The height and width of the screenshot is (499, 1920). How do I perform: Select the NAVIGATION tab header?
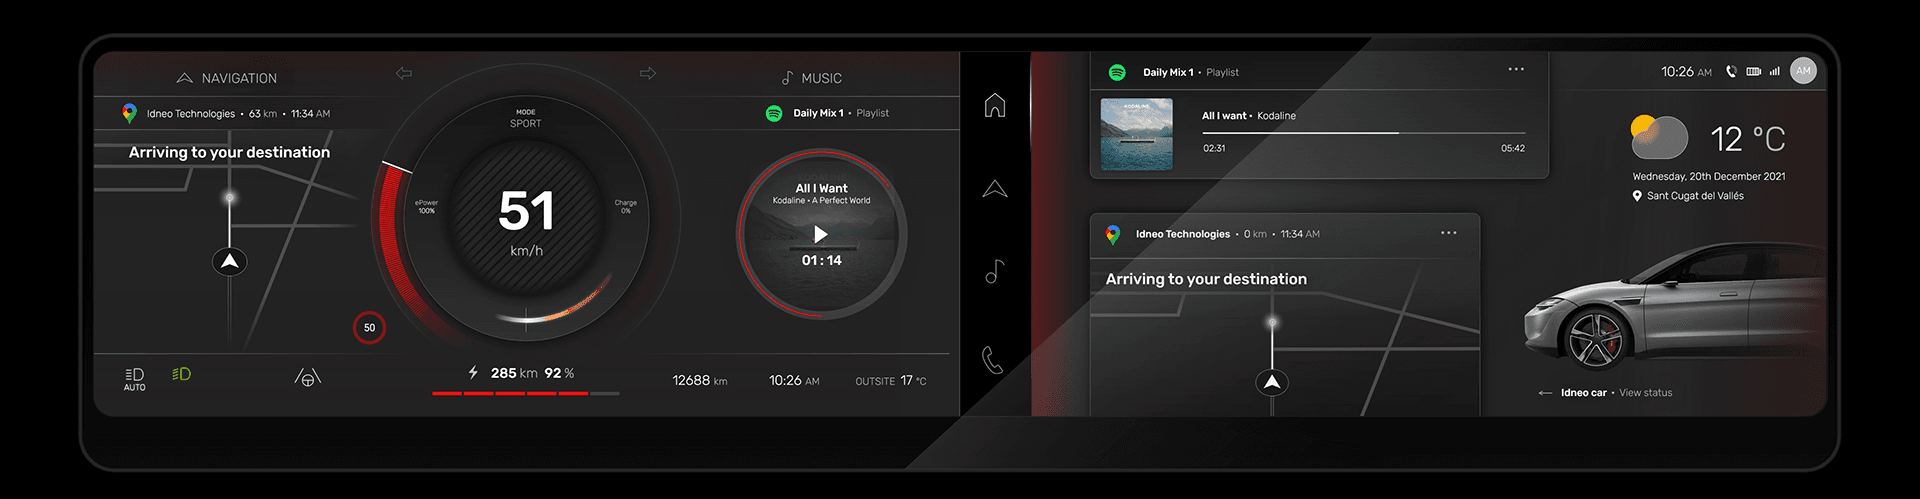tap(227, 78)
